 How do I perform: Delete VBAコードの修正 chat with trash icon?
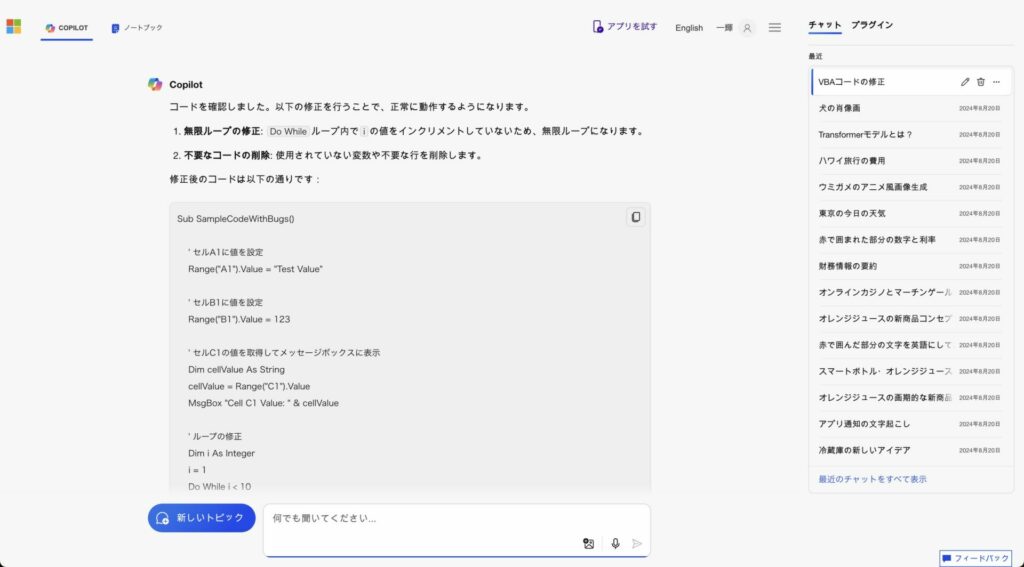point(980,82)
